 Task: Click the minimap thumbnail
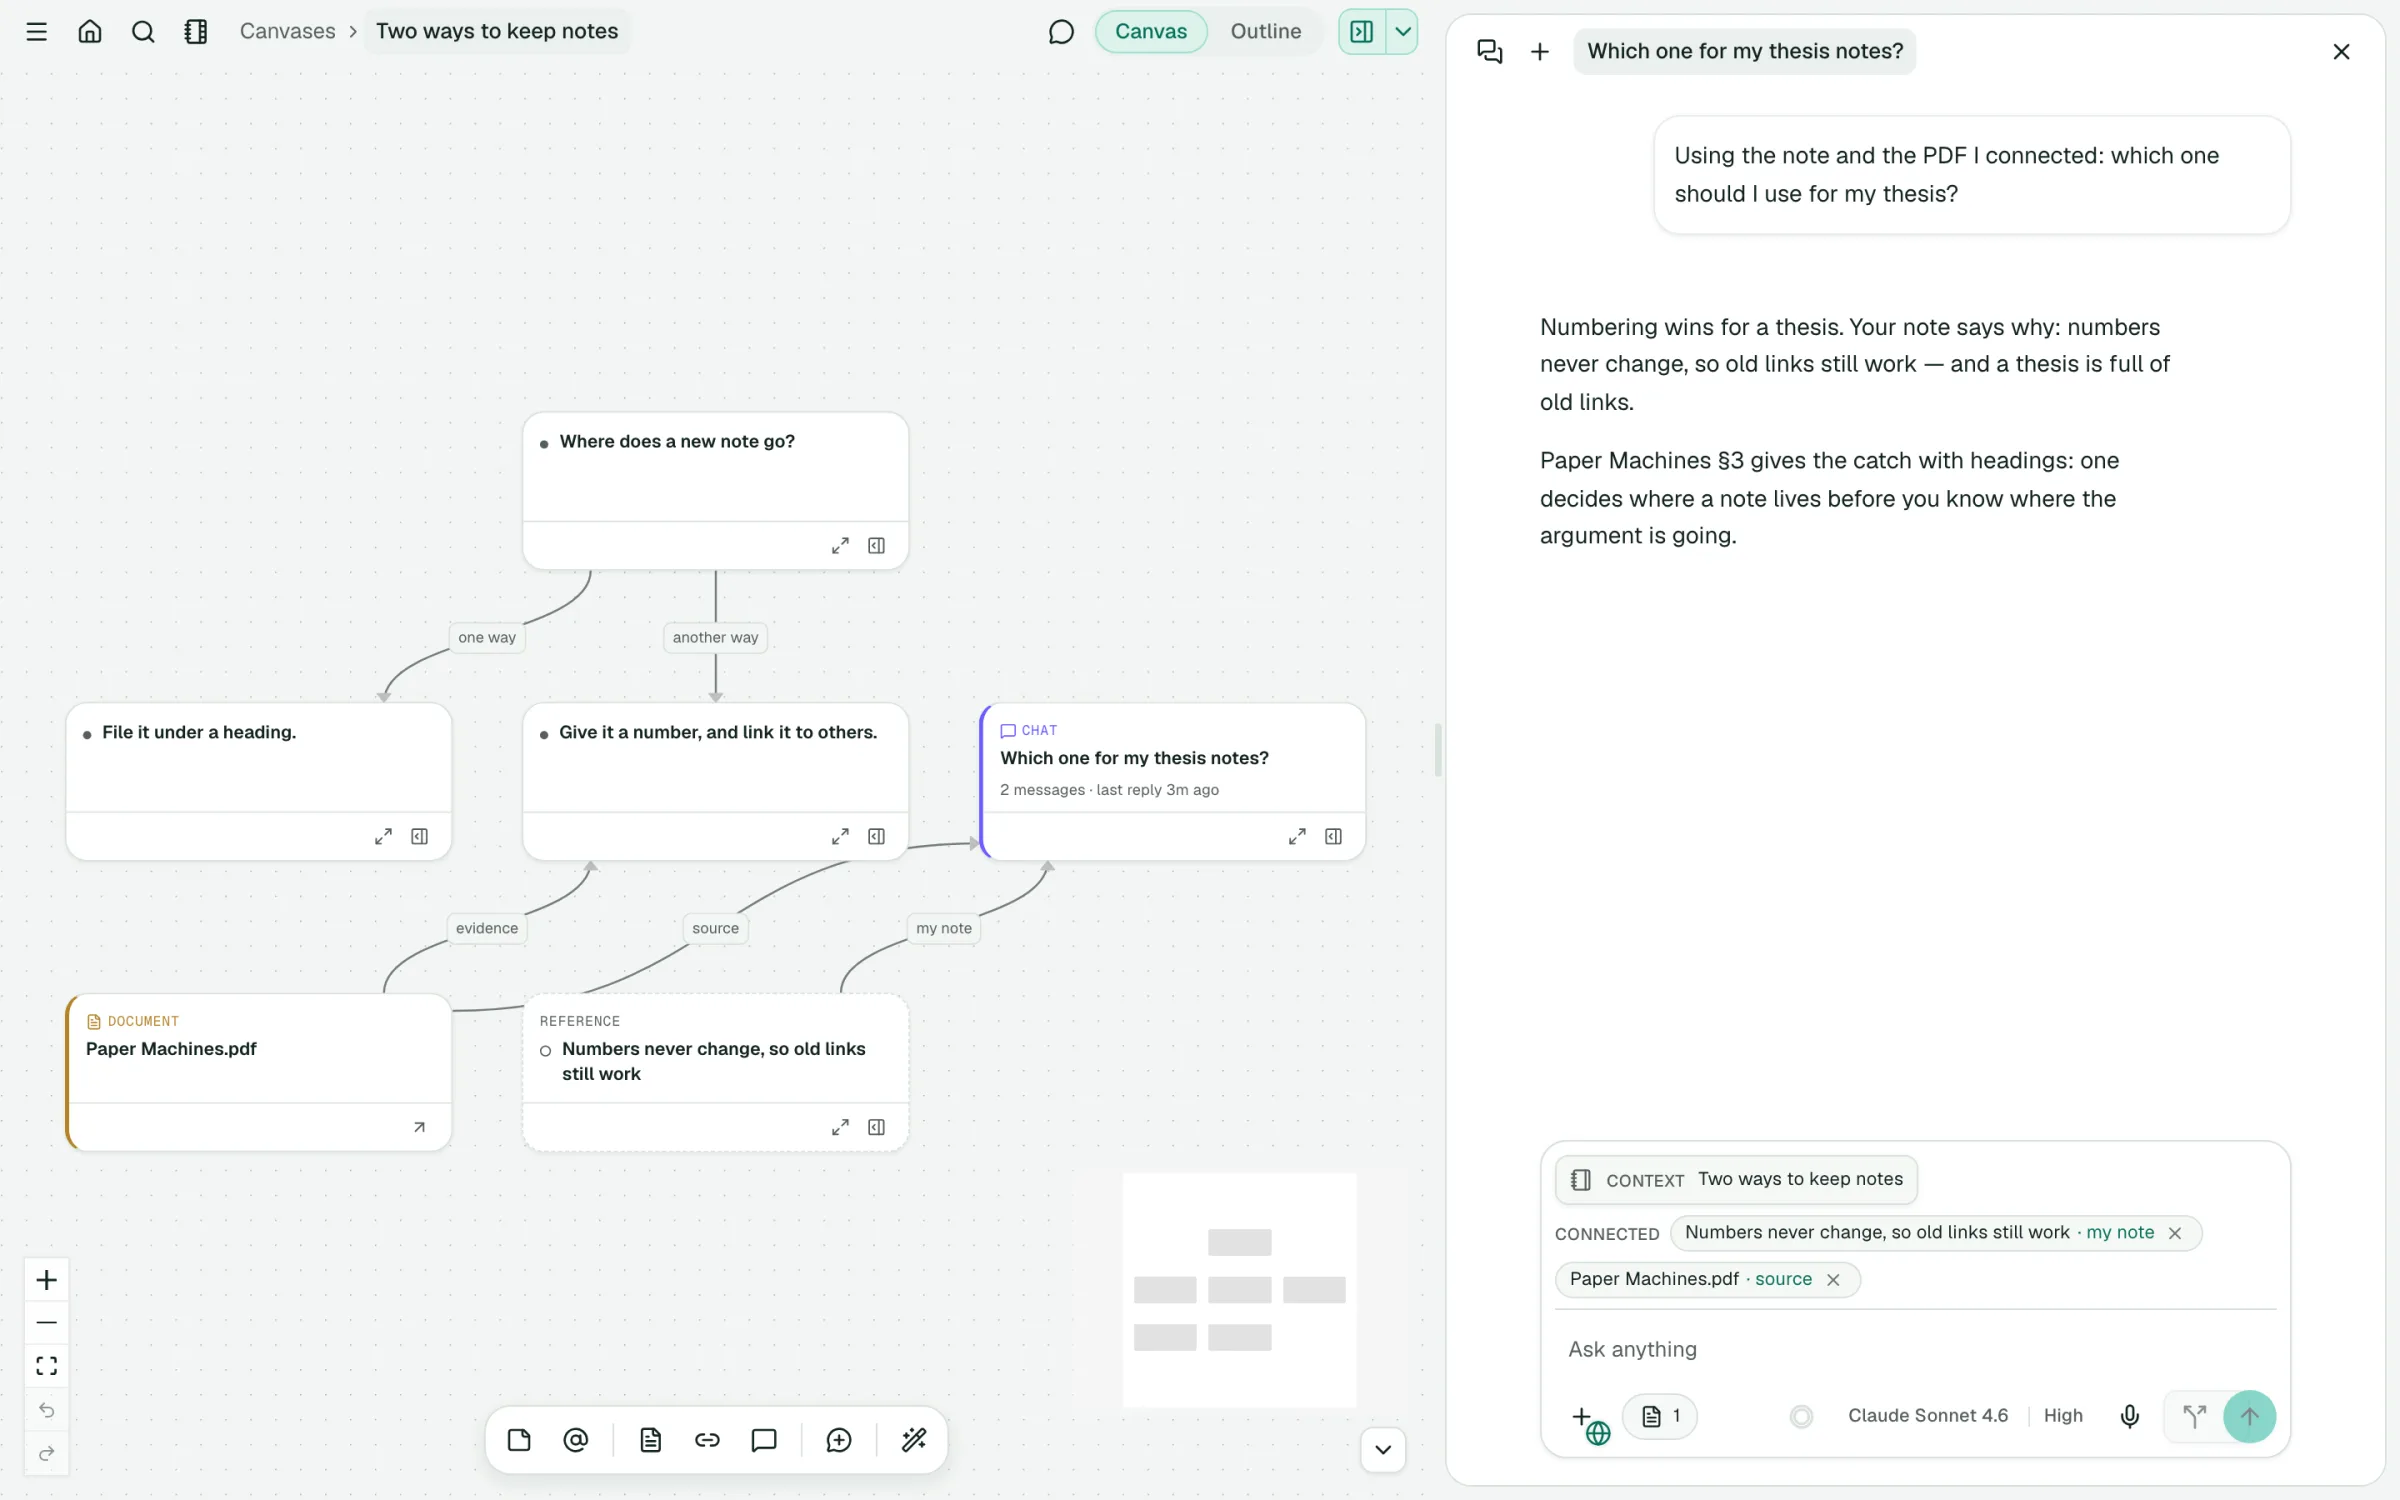(1240, 1290)
